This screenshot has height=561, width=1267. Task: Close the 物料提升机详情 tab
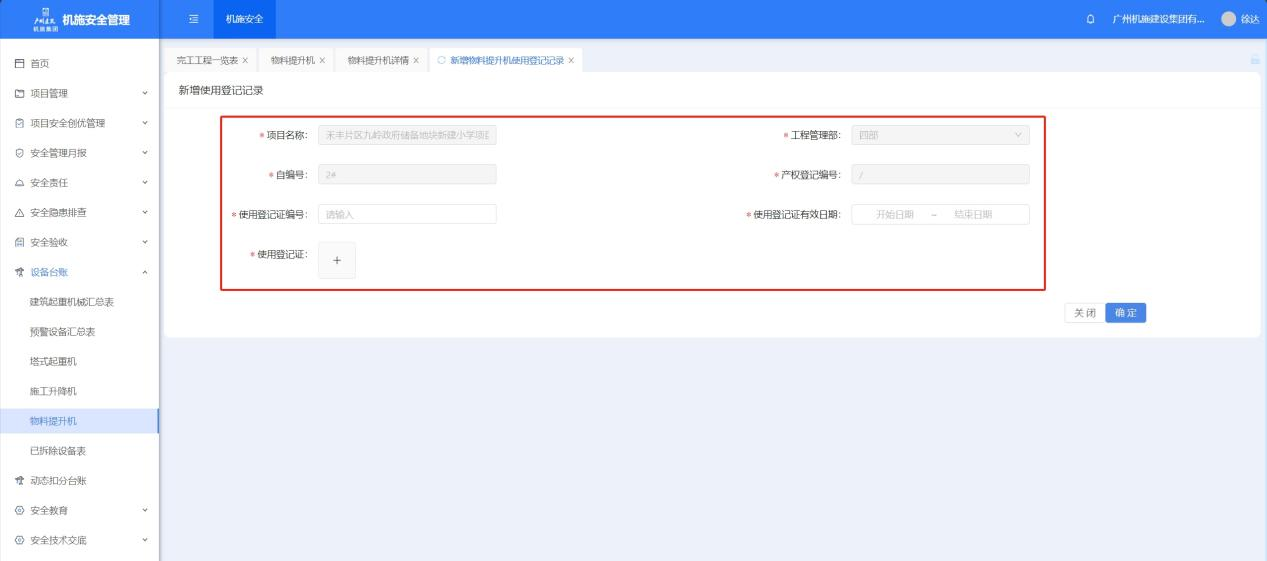(416, 60)
